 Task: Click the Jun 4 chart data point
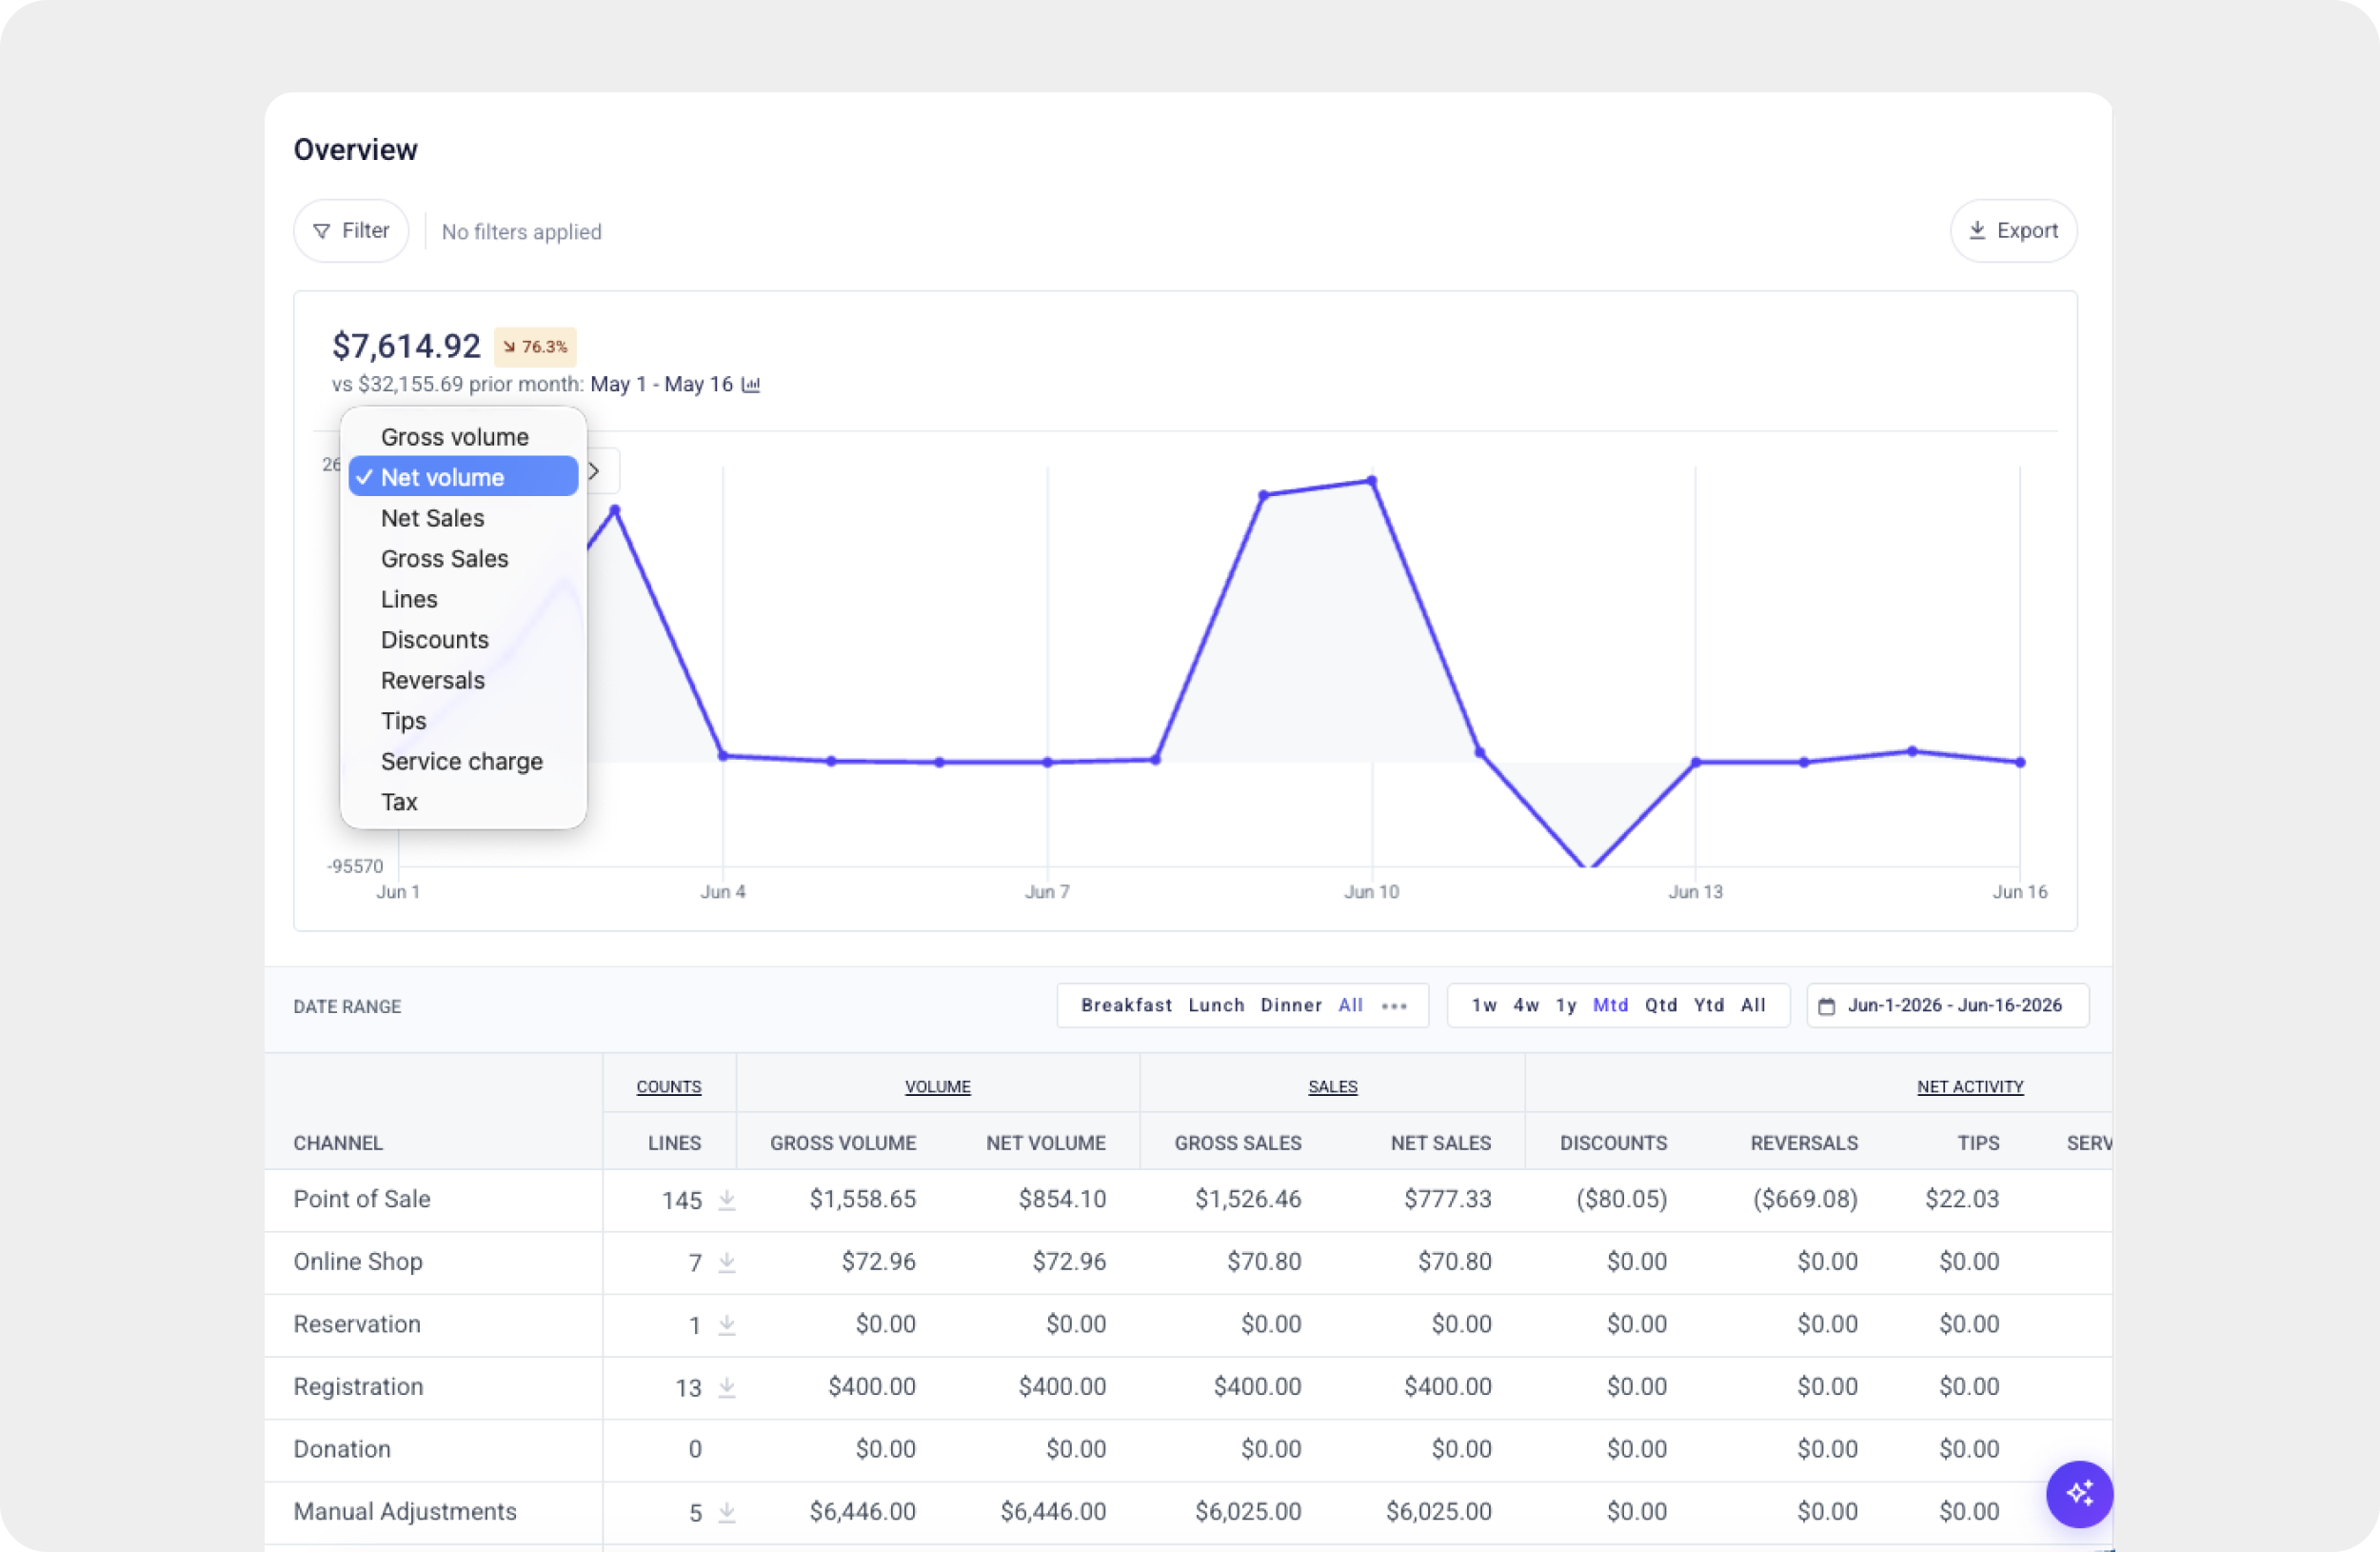(723, 756)
